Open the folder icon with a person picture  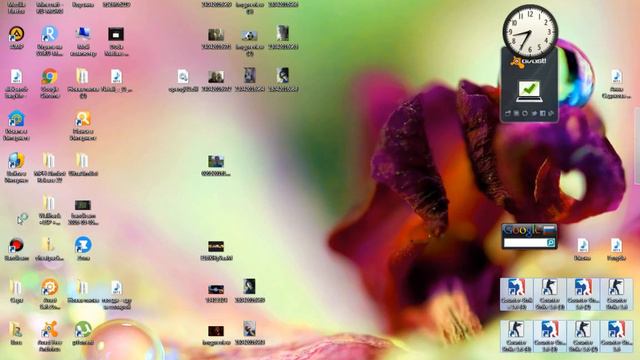(16, 330)
